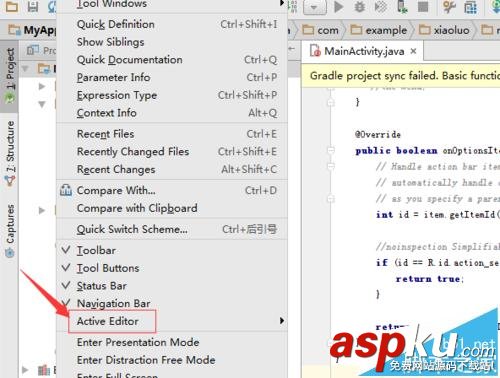Screen dimensions: 500x378
Task: Choose Parameter Info menu item
Action: click(x=172, y=77)
